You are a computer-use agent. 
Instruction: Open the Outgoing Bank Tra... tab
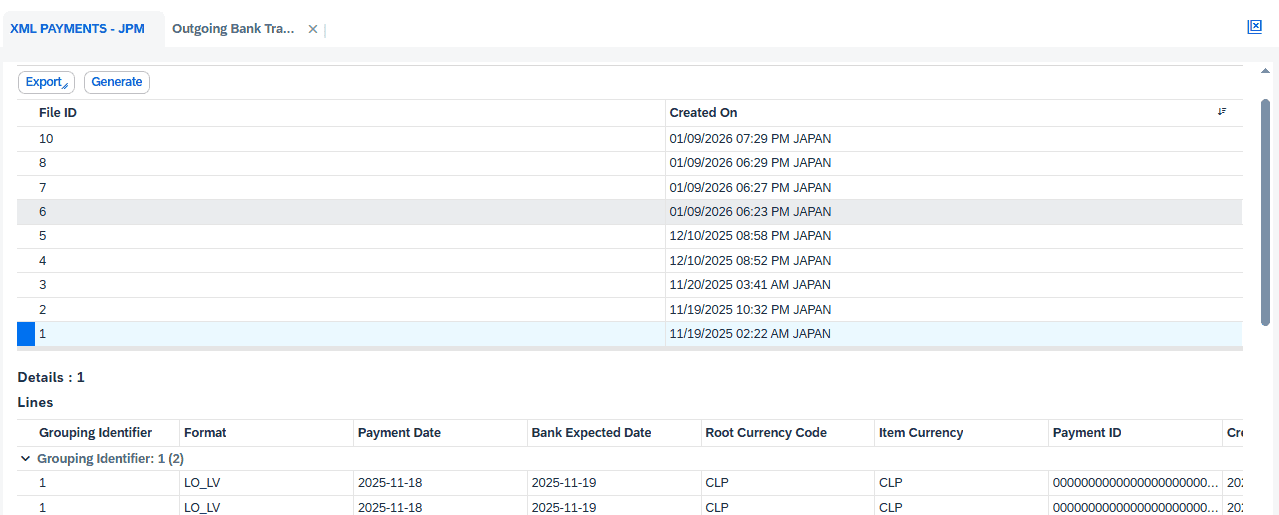pos(233,29)
